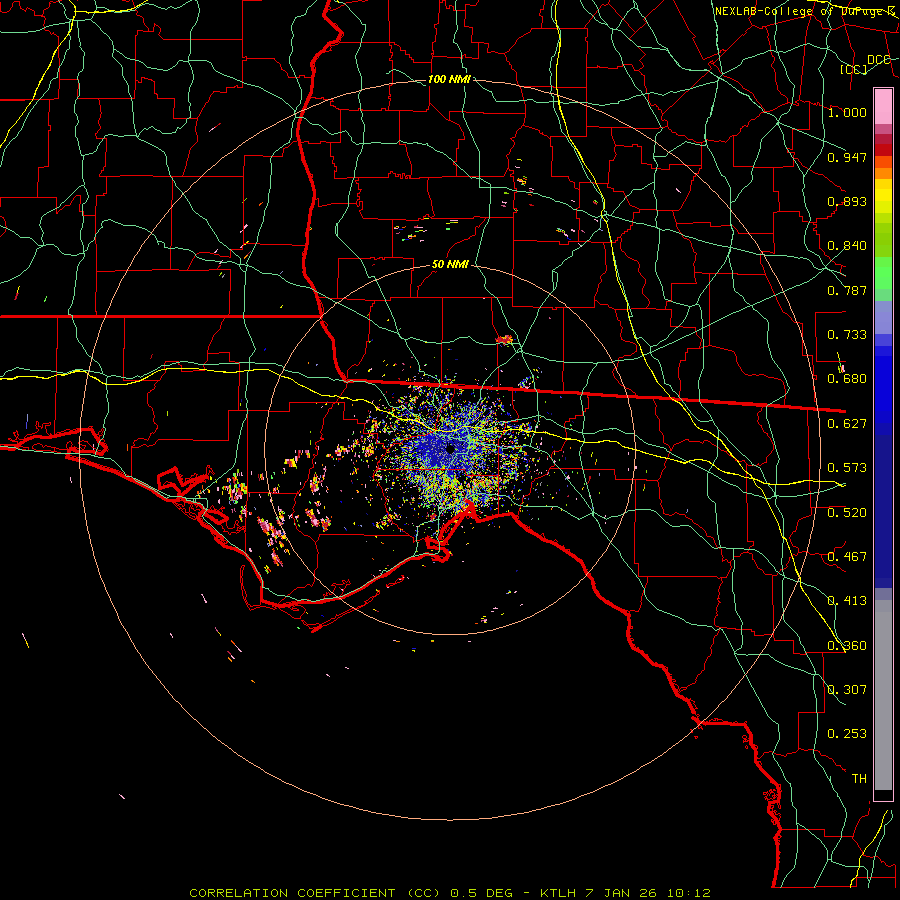Click the 0.893 scale label
The image size is (900, 900).
pyautogui.click(x=847, y=201)
